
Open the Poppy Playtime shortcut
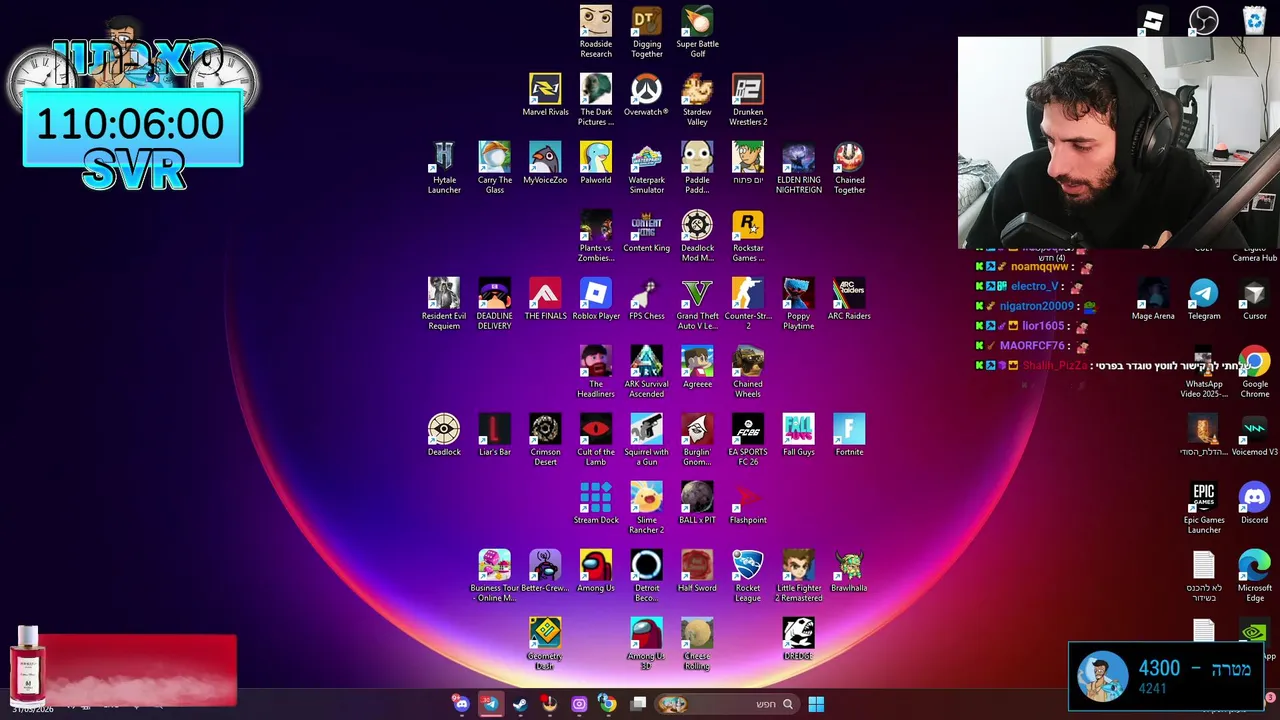point(798,304)
